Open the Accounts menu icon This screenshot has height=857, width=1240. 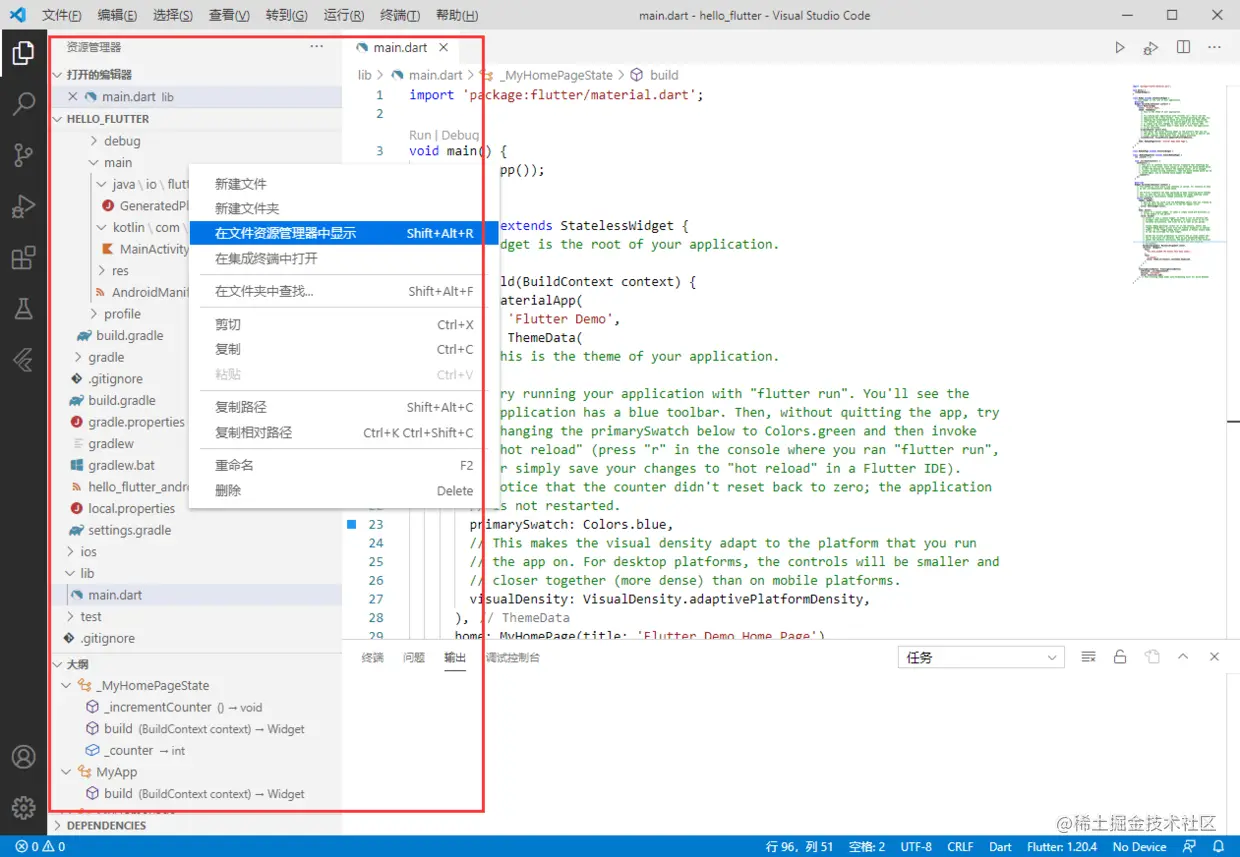coord(23,757)
